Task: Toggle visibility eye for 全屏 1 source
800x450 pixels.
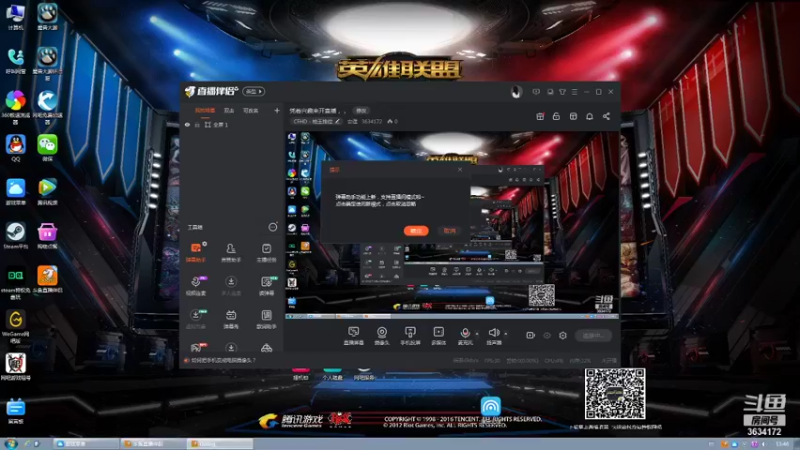Action: (187, 125)
